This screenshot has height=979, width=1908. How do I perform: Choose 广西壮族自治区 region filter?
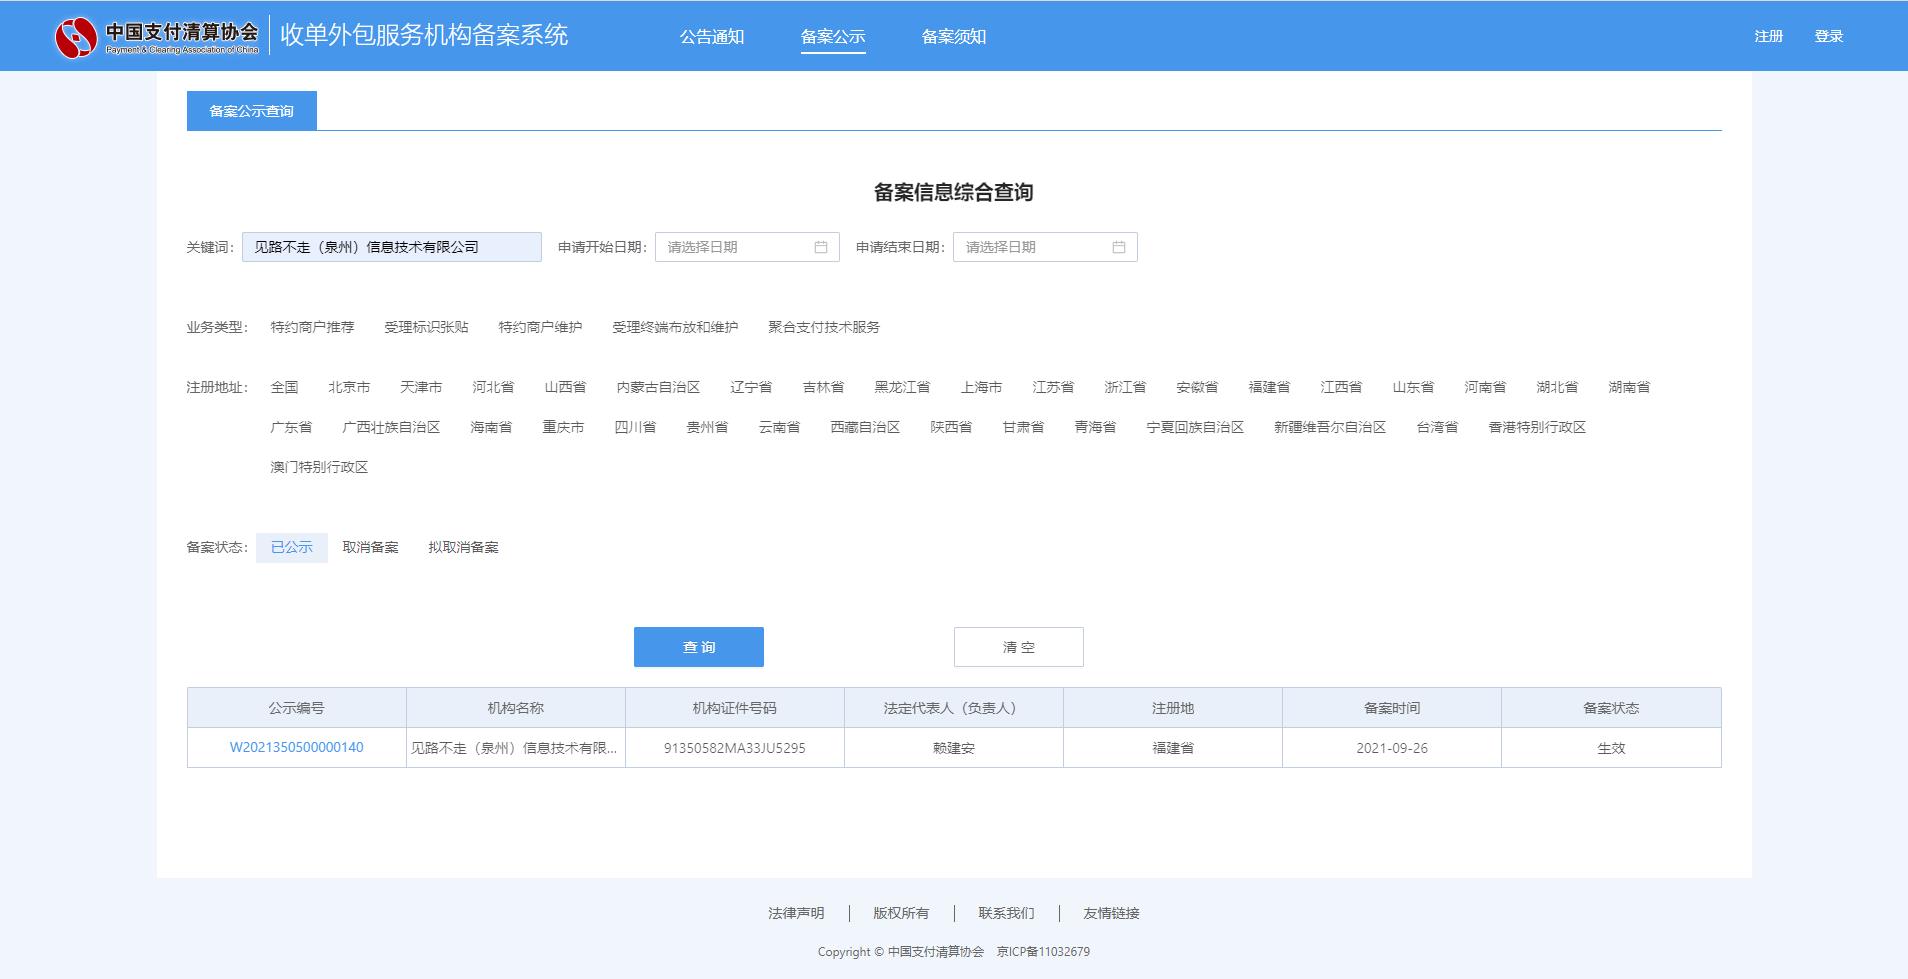coord(391,427)
